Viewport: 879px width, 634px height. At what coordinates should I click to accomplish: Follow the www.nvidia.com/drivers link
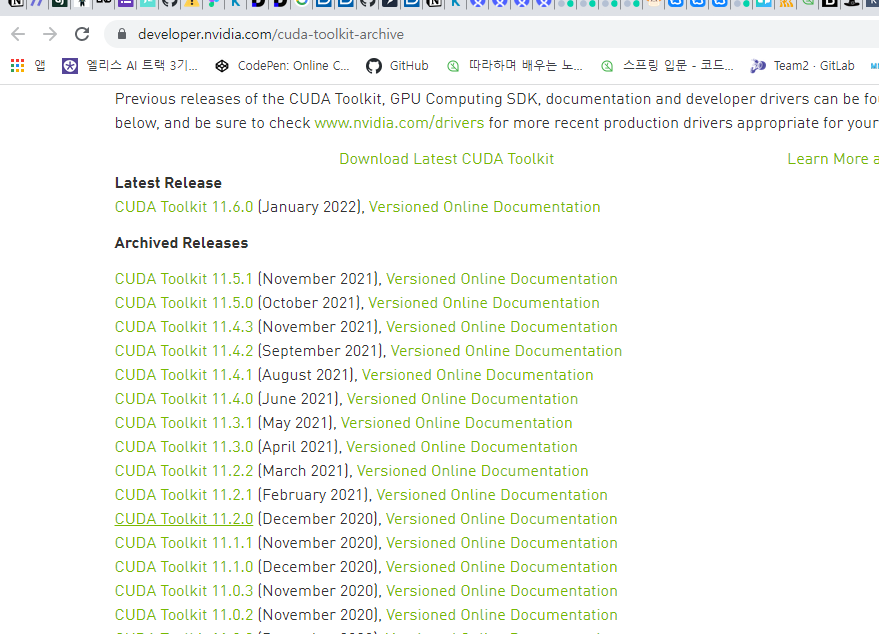tap(399, 123)
